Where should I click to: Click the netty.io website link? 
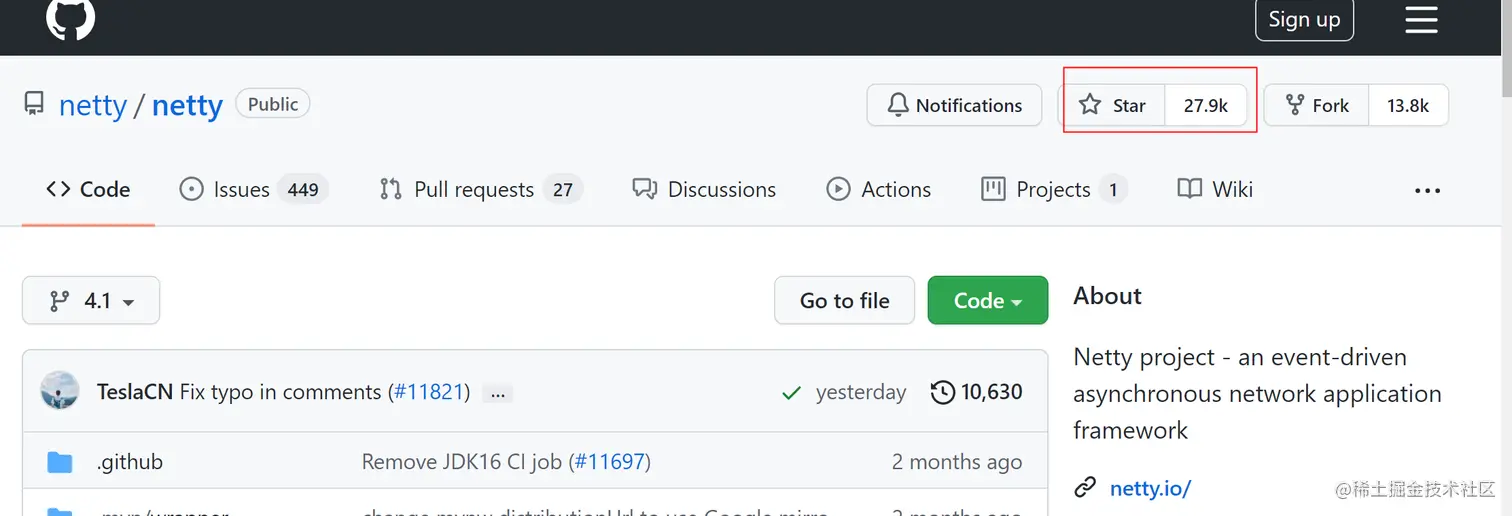[x=1150, y=488]
